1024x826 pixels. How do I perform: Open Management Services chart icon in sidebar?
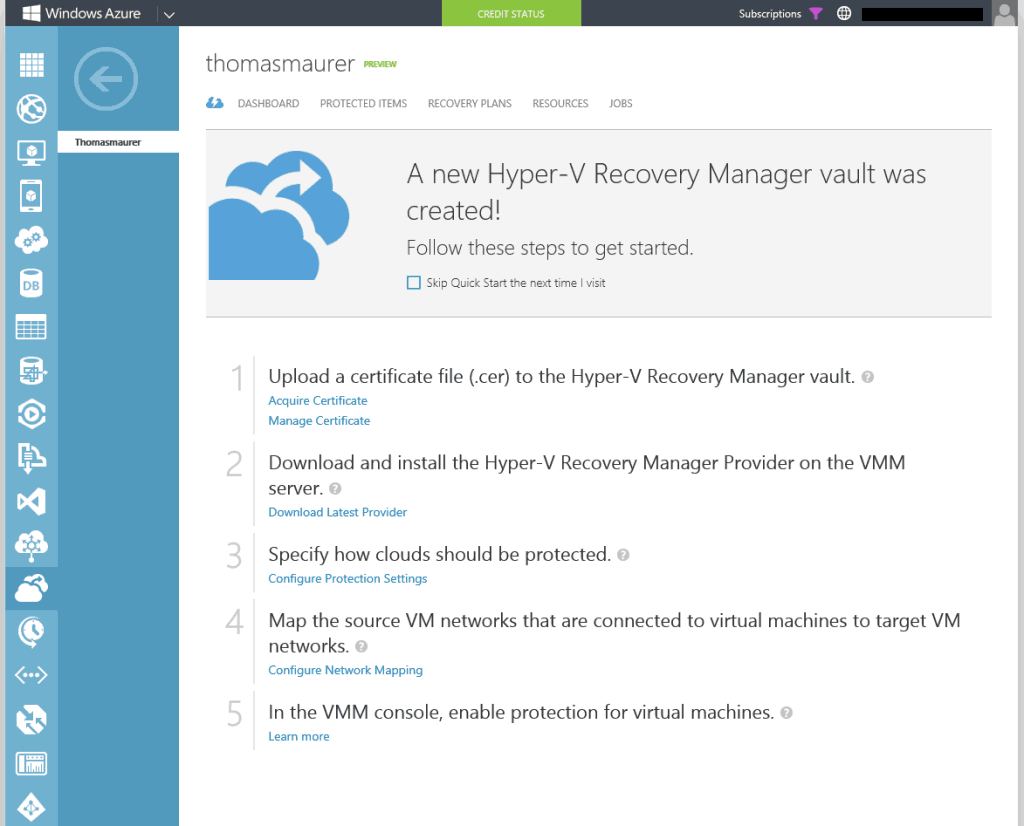(x=31, y=763)
